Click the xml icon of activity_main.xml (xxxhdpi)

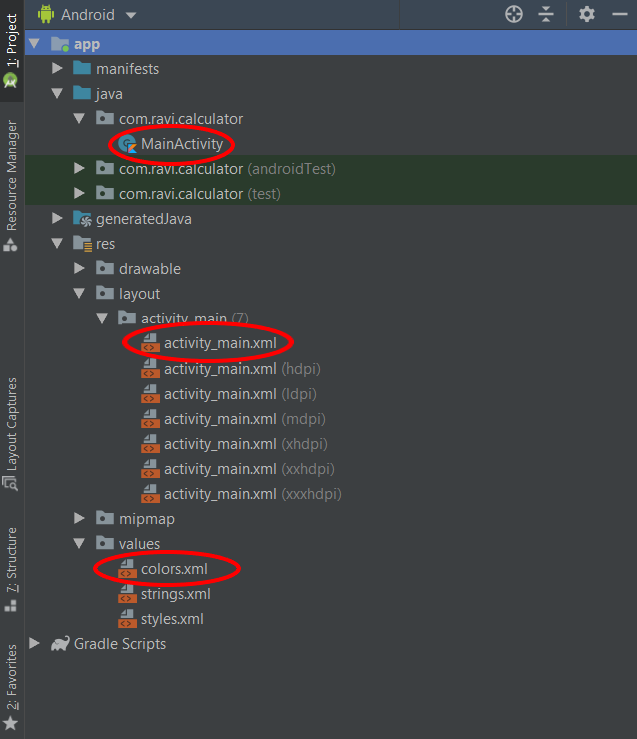150,493
